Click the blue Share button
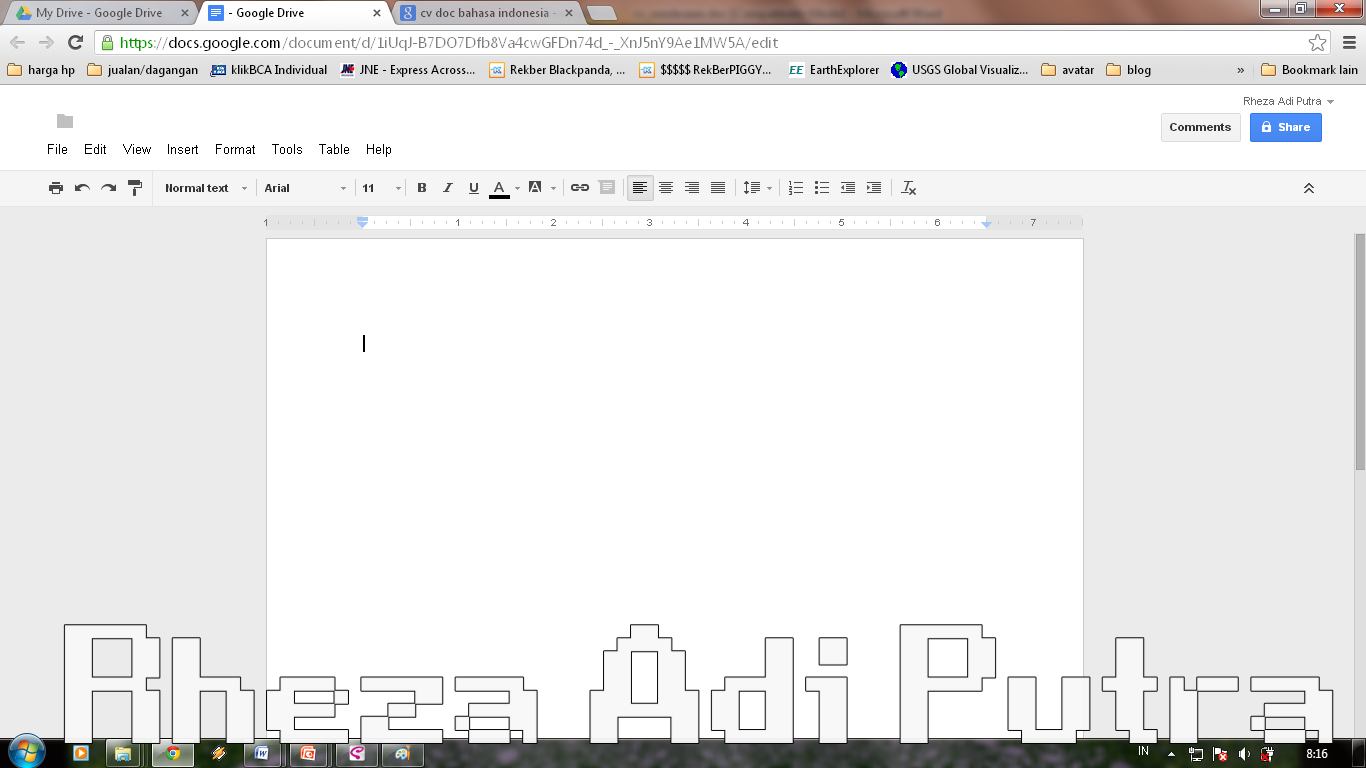Screen dimensions: 1366x768 click(x=1285, y=127)
